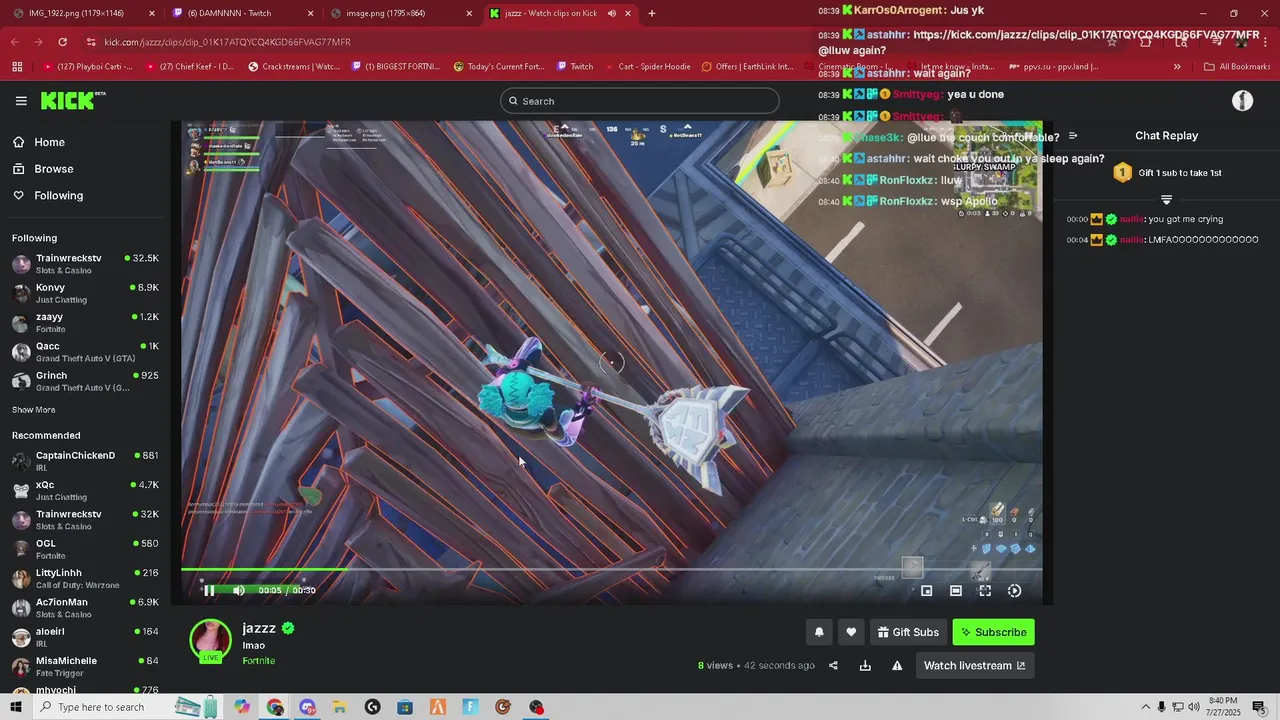Open Watch livestream link
This screenshot has width=1280, height=720.
pos(974,665)
